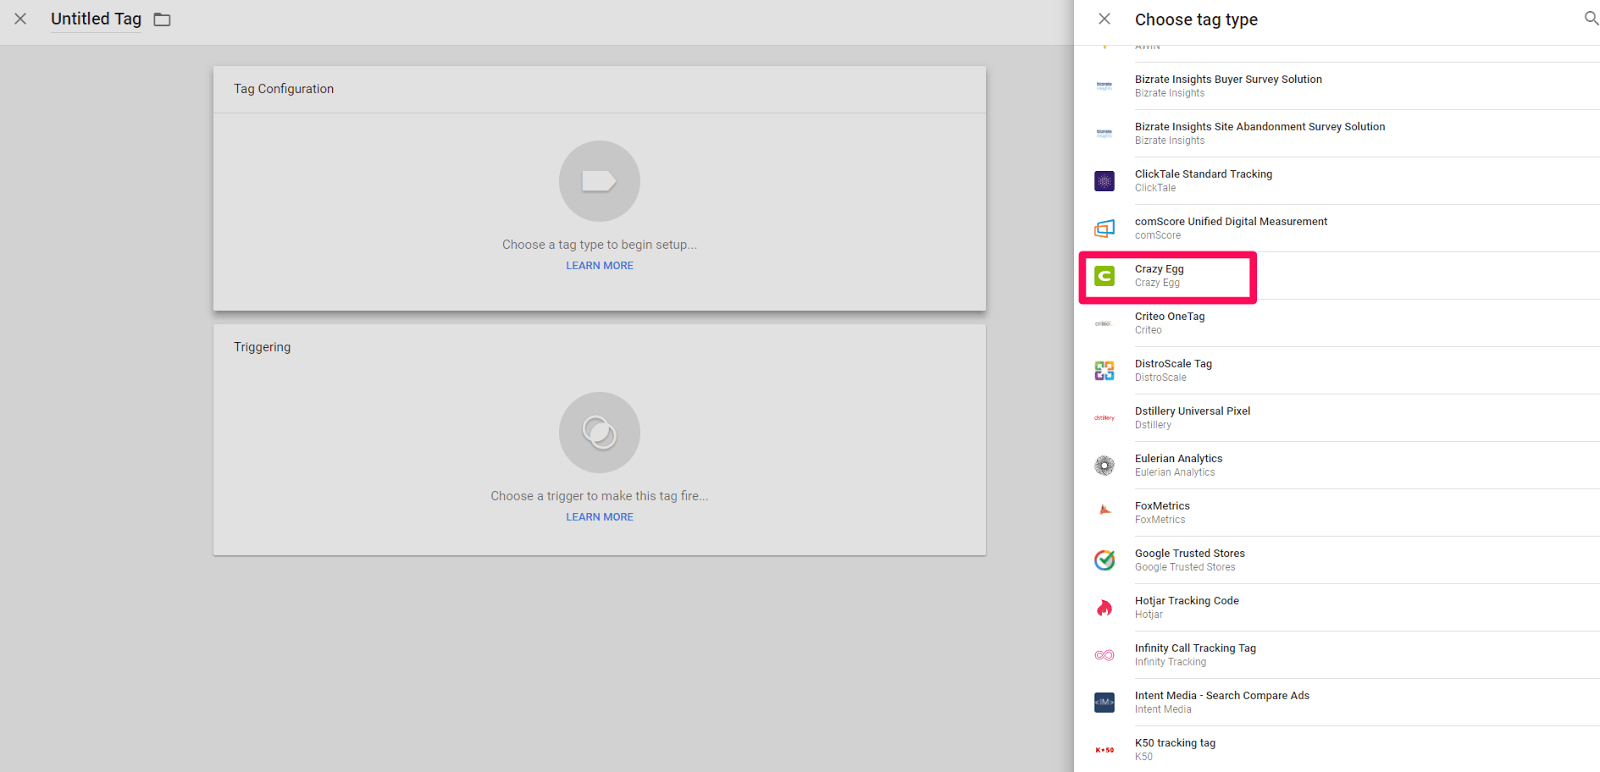Choose Crazy Egg tag type
This screenshot has width=1600, height=772.
pos(1159,269)
